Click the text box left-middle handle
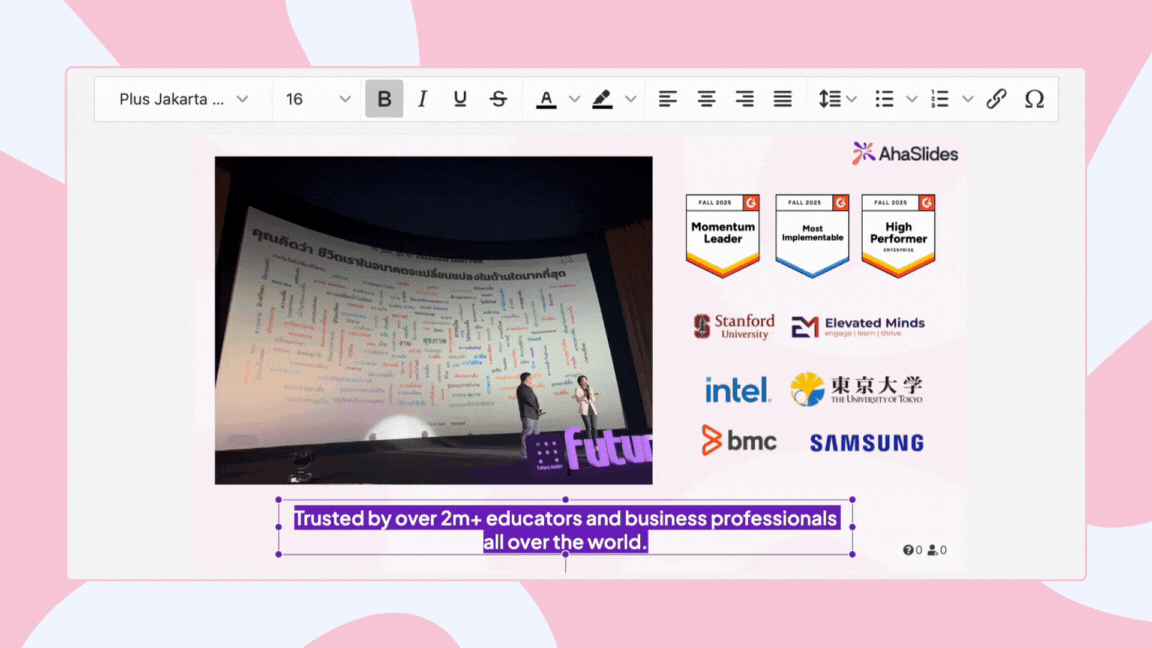 (278, 527)
